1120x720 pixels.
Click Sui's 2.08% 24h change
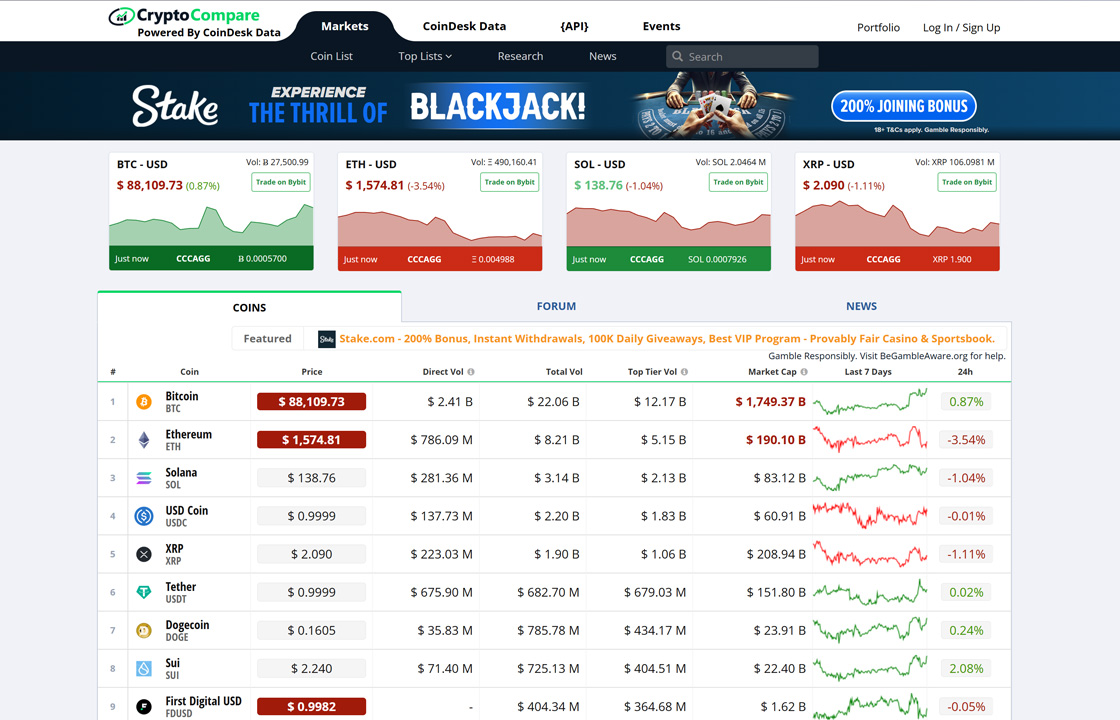(x=966, y=669)
